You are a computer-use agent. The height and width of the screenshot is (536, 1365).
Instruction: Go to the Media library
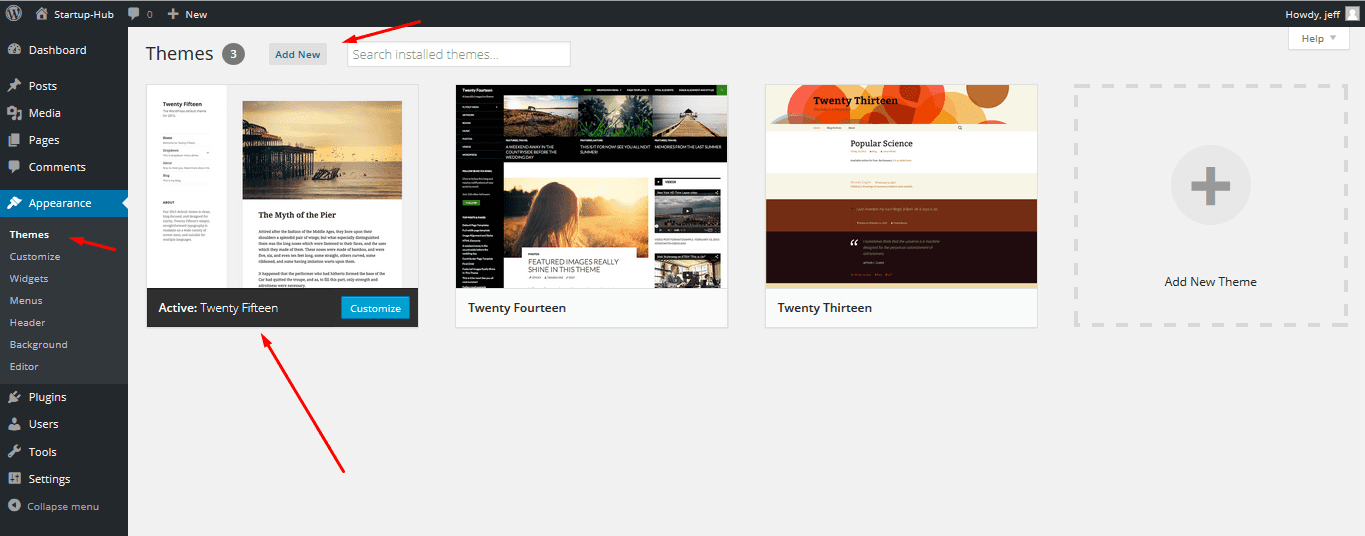click(x=44, y=113)
